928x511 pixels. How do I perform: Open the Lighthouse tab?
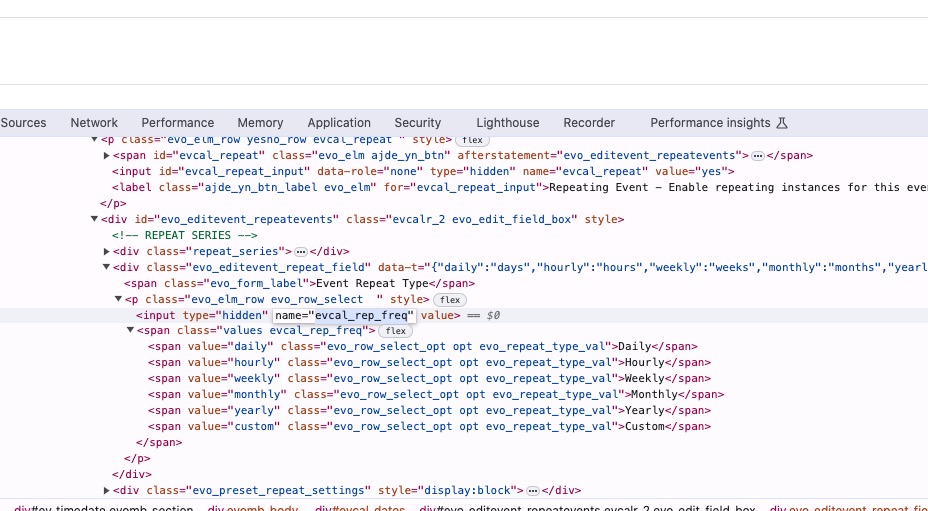(x=508, y=123)
